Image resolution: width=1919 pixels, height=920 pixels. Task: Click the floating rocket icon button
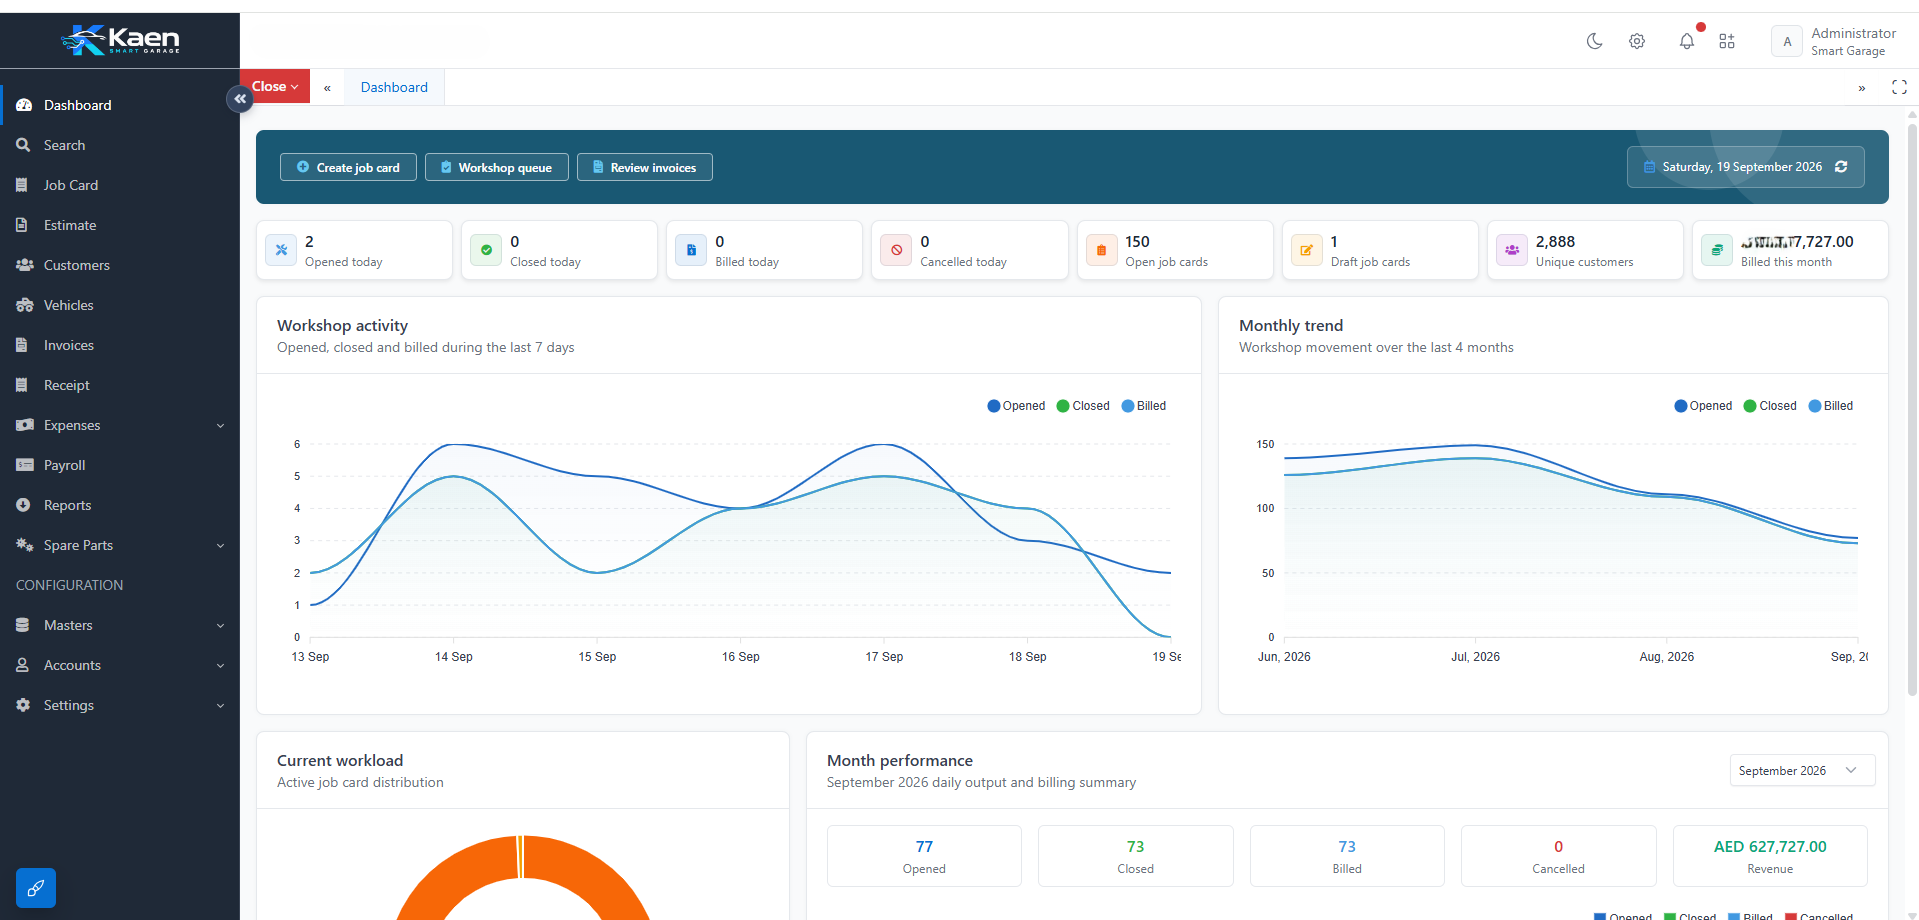[x=36, y=888]
